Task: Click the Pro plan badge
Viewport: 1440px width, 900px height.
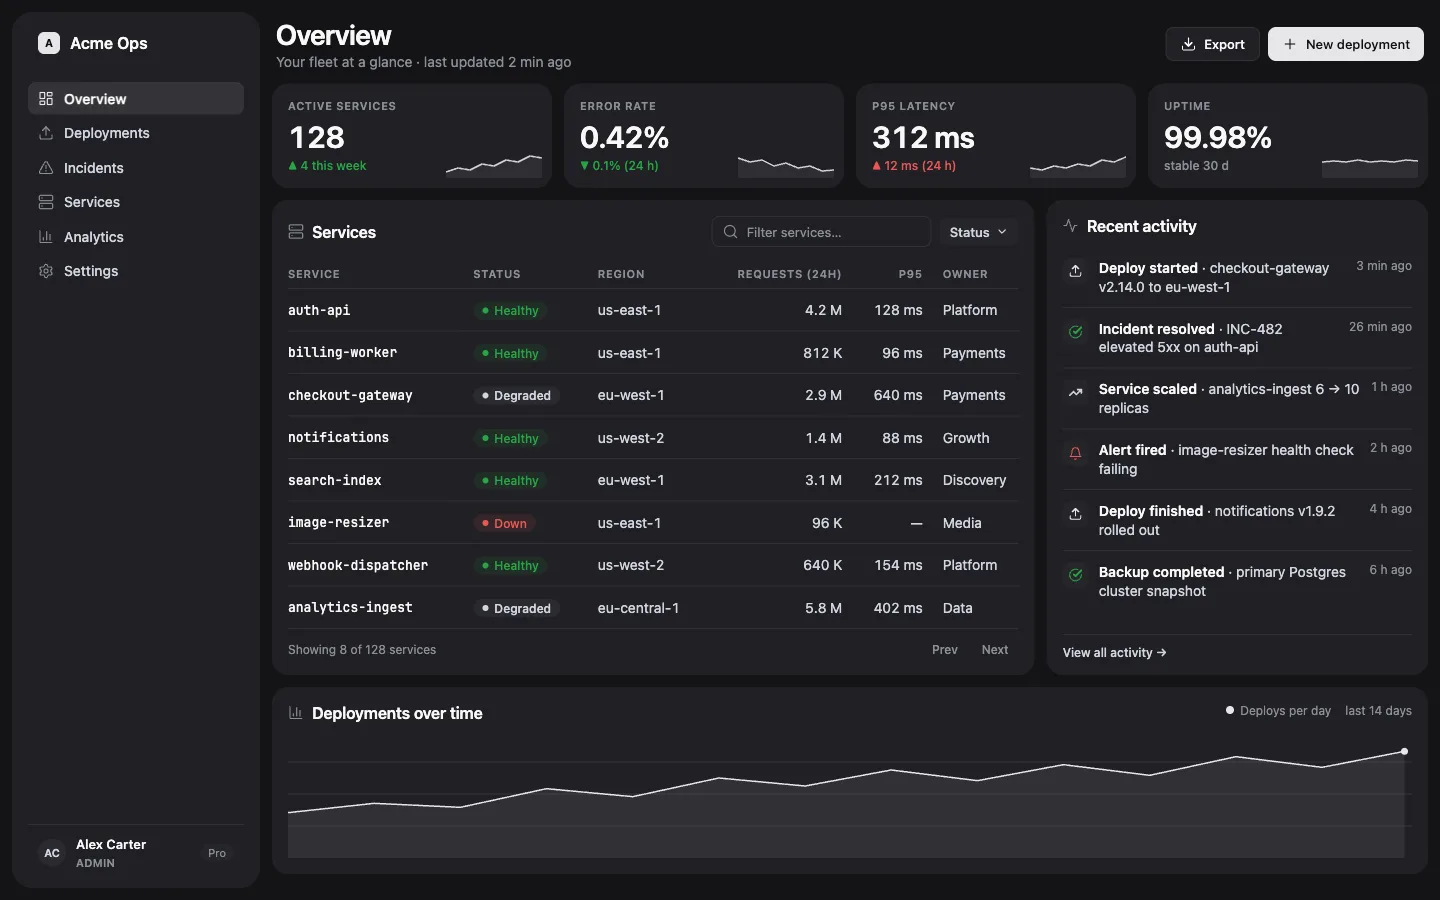Action: 217,853
